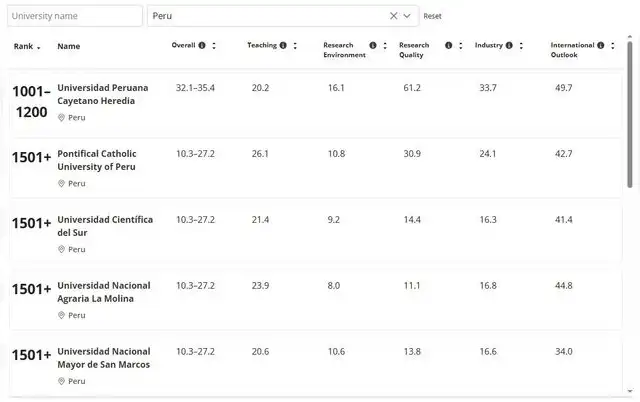
Task: Click location pin under Cayetano Heredia
Action: tap(61, 118)
